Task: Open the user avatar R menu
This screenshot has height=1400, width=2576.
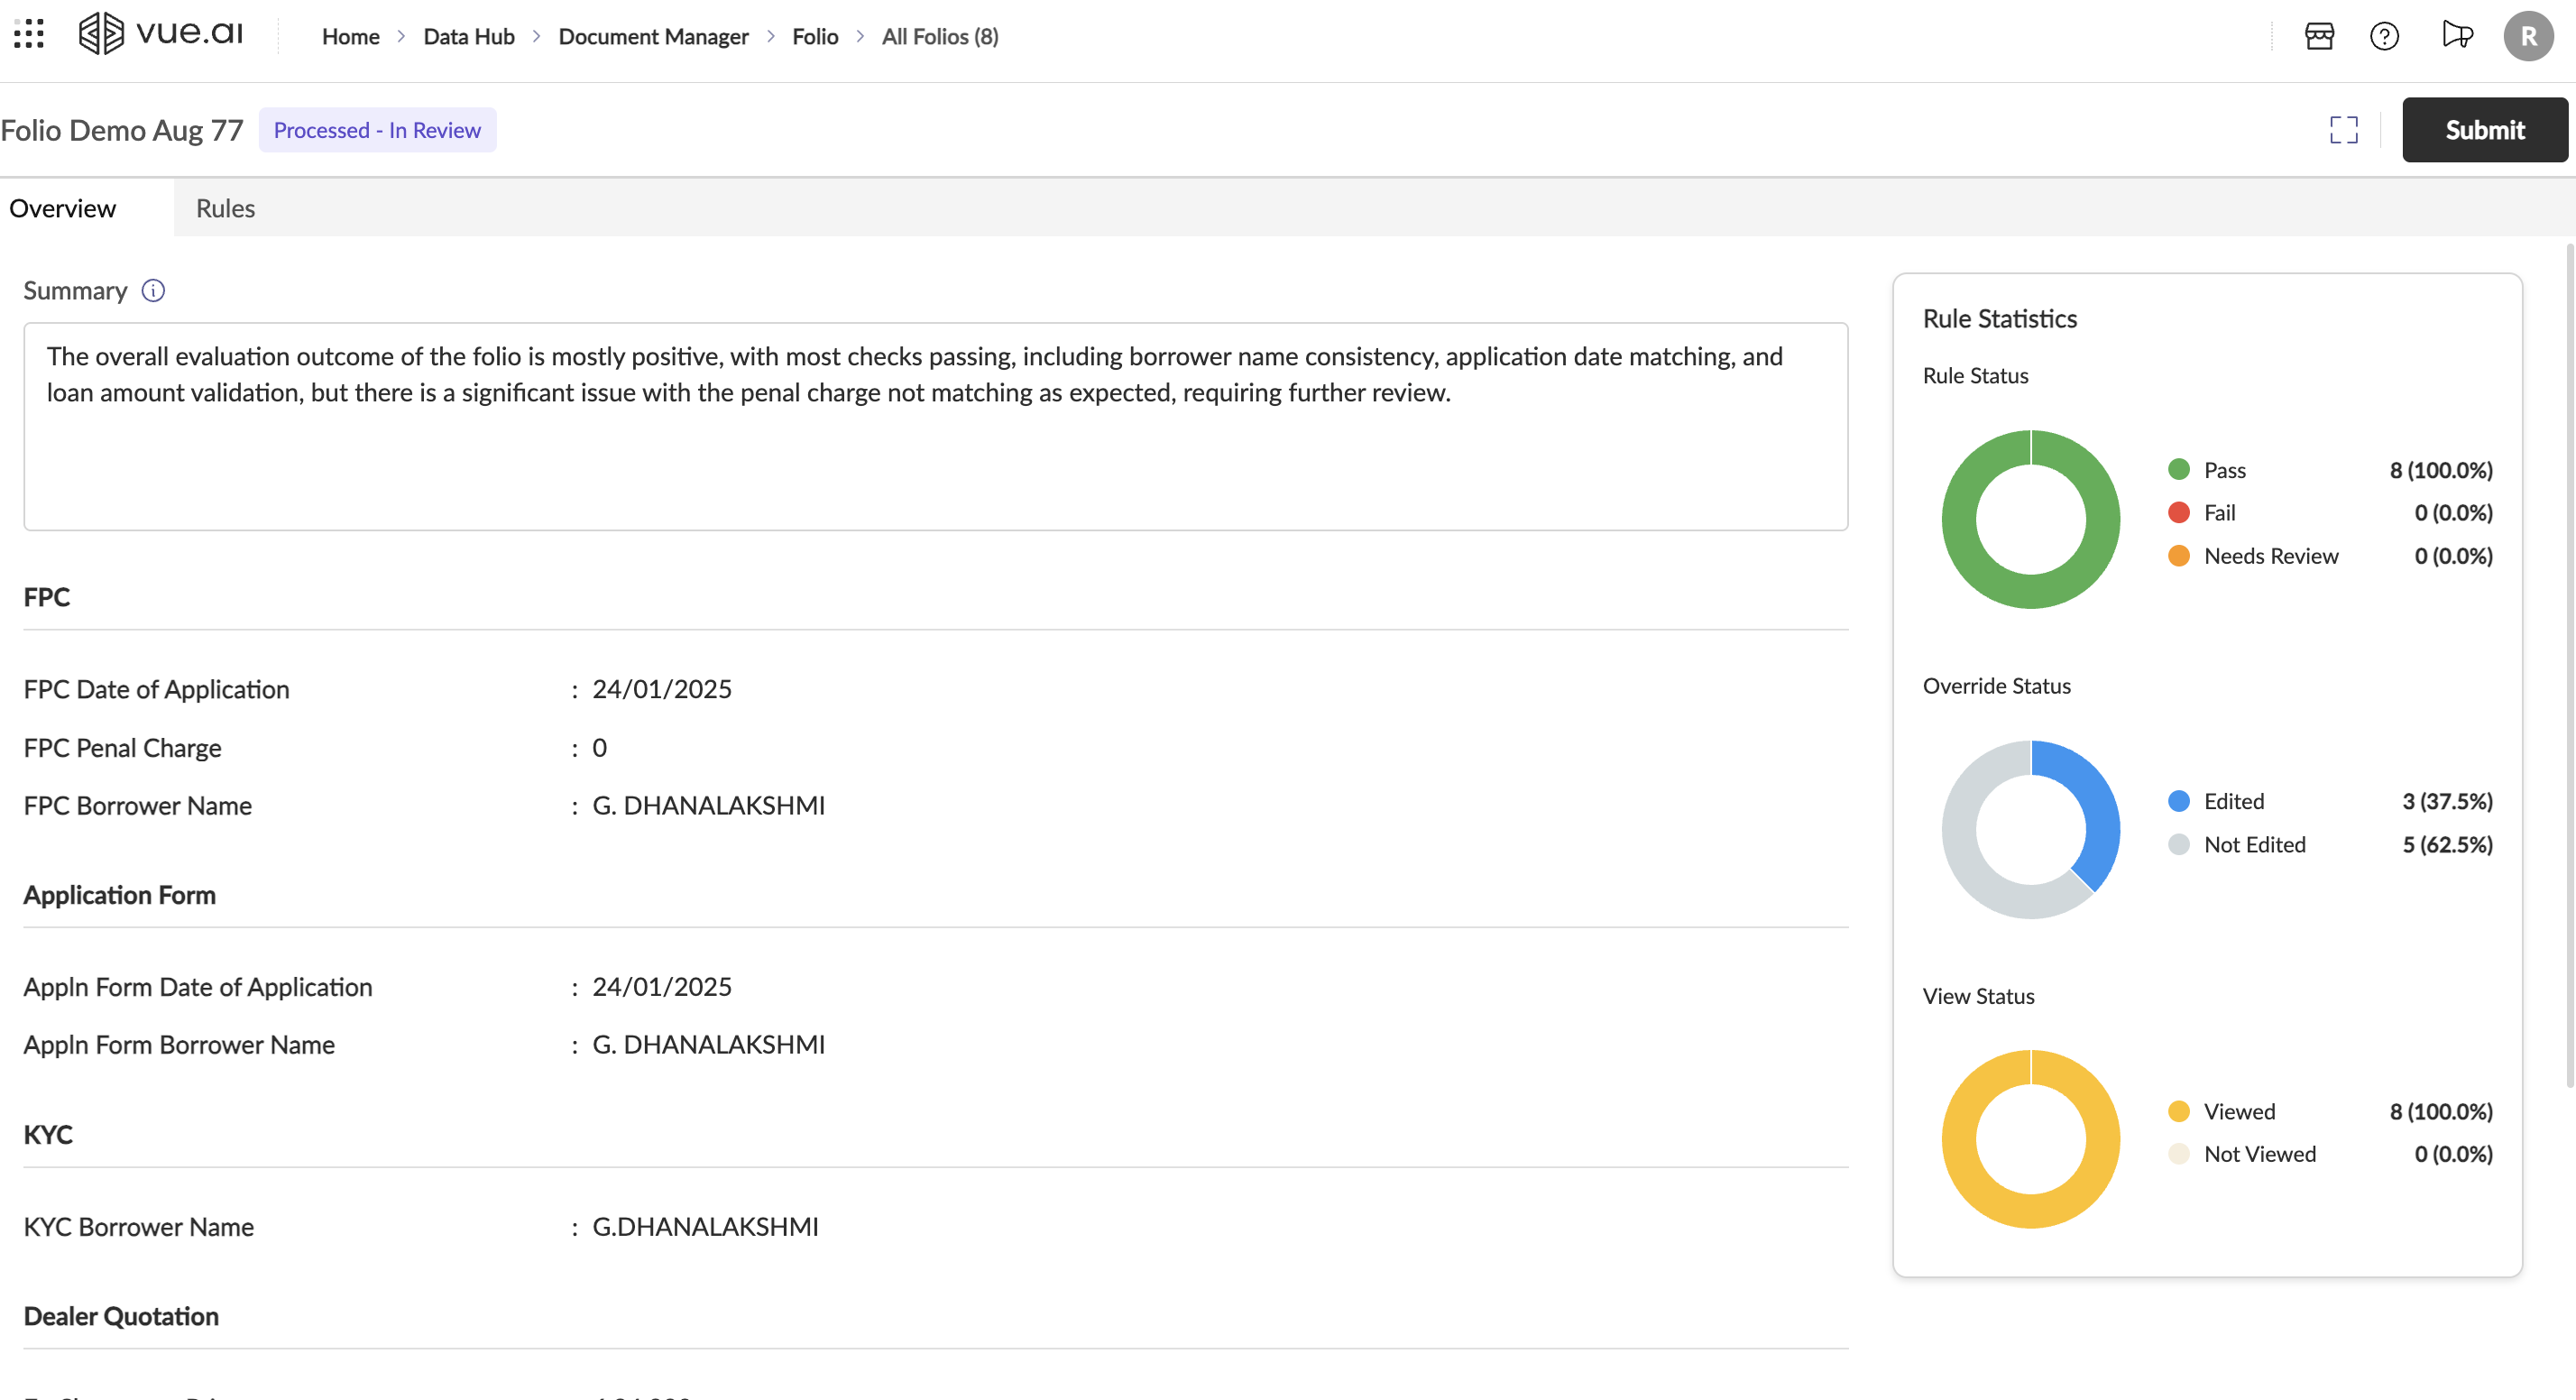Action: point(2527,36)
